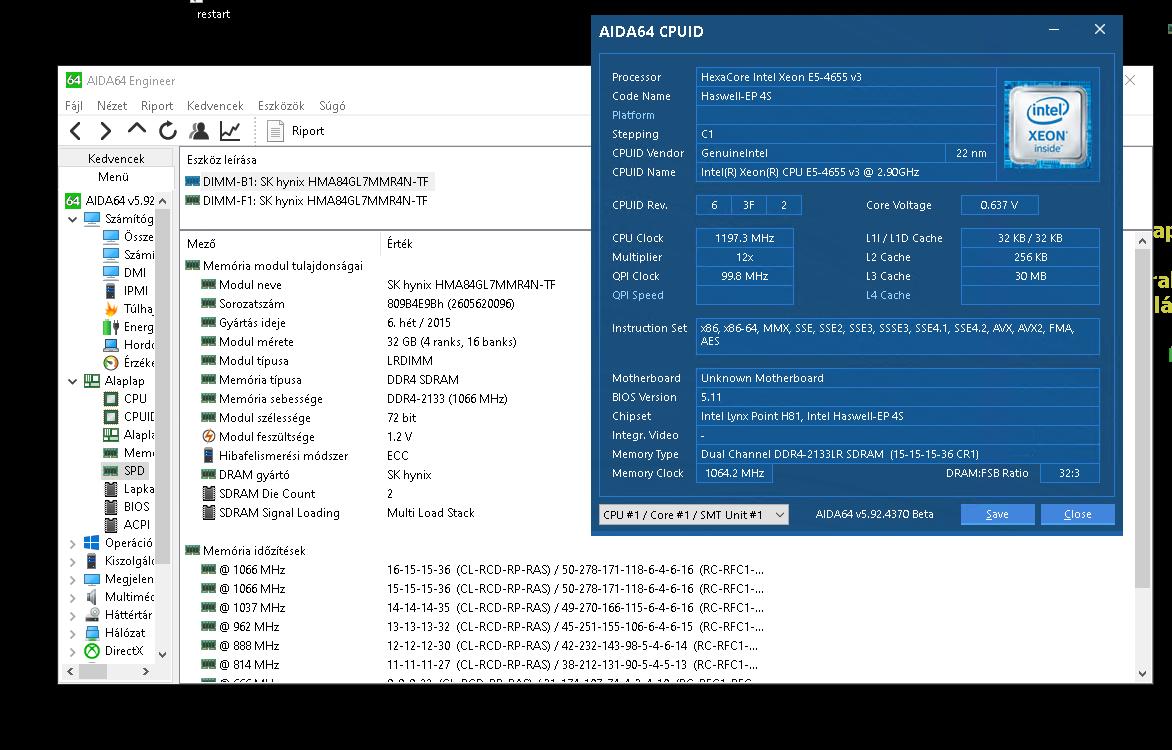
Task: Collapse the Alaplap tree node
Action: tap(73, 381)
